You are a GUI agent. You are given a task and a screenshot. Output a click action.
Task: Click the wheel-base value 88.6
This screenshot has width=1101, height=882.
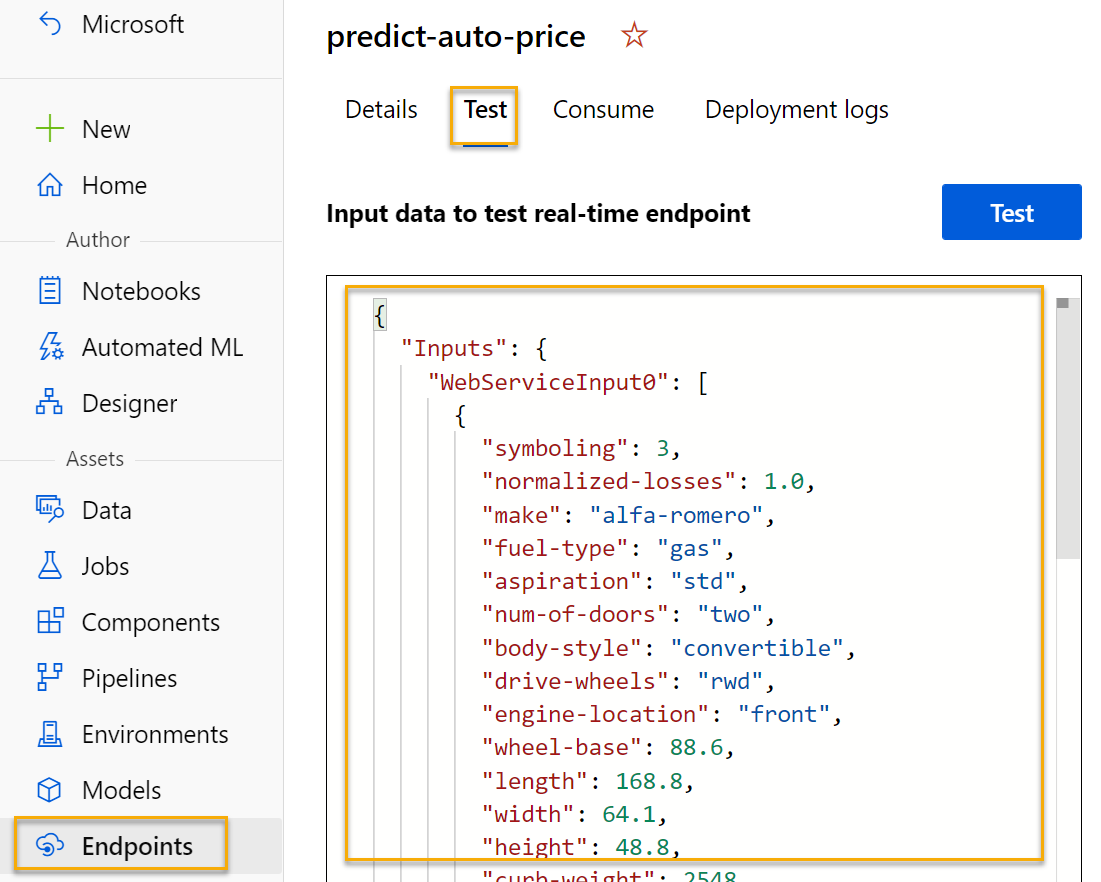[x=697, y=747]
